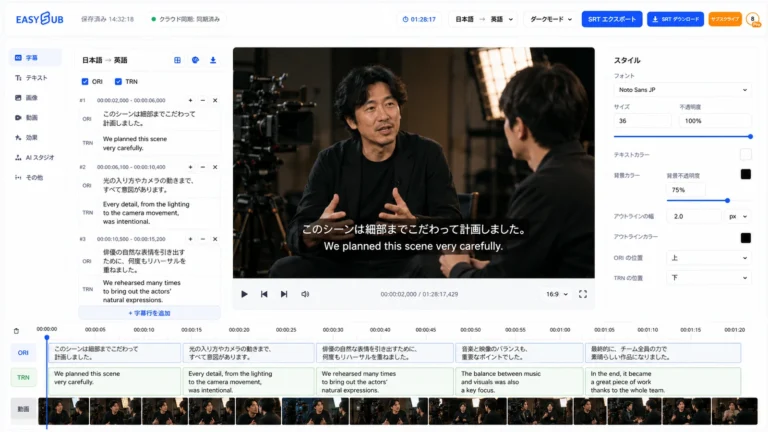Viewport: 768px width, 432px height.
Task: Click the trash icon left of timeline ruler
Action: tap(16, 331)
